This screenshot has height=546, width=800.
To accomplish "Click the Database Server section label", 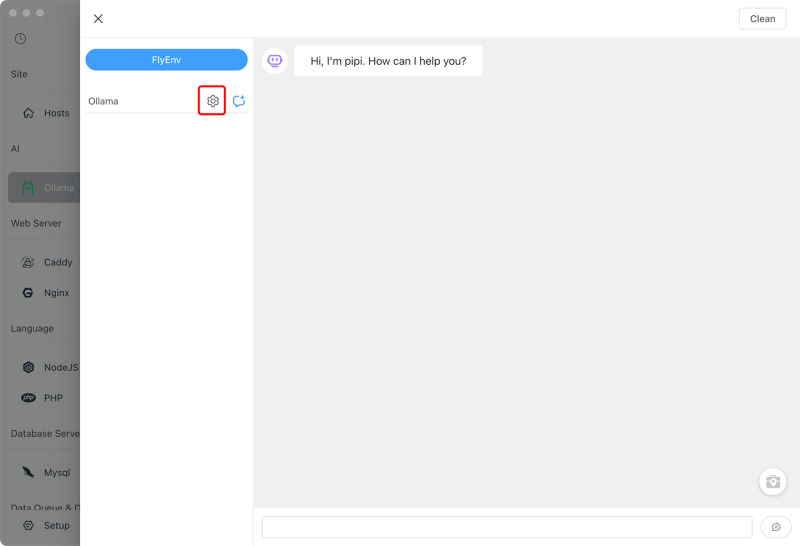I will tap(45, 434).
